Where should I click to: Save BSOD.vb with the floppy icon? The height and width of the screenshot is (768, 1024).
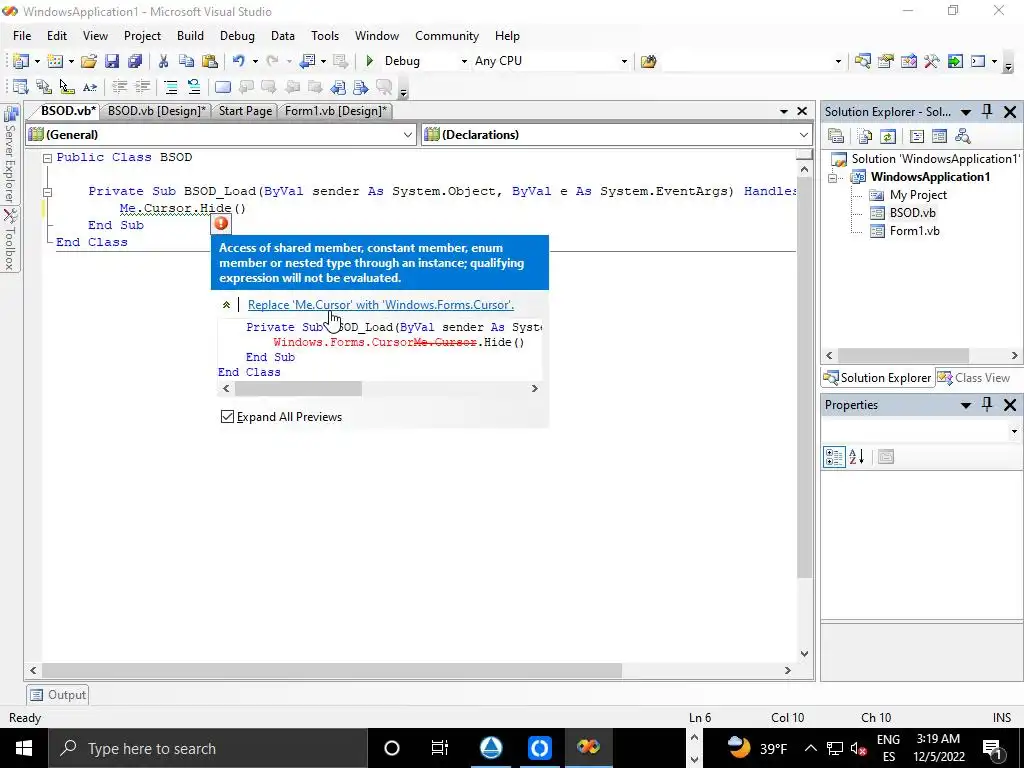coord(112,61)
